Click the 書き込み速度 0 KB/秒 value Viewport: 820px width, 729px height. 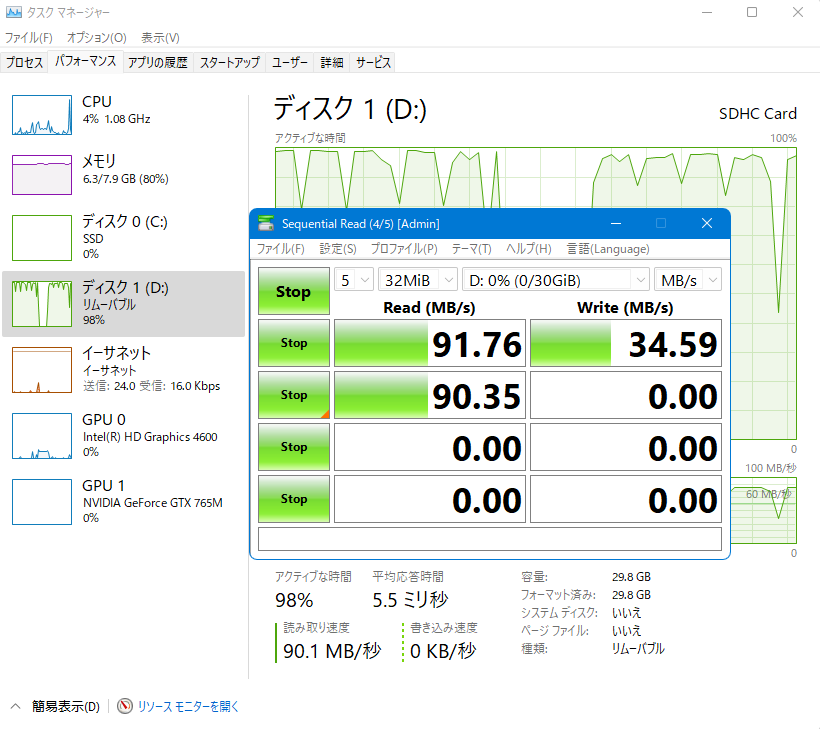point(443,651)
